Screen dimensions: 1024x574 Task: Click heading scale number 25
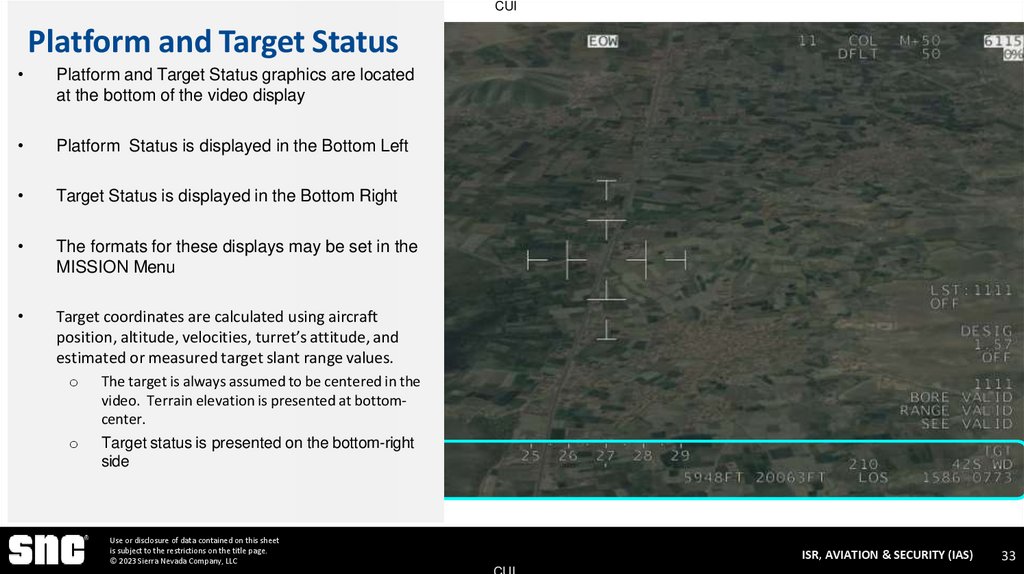pos(530,456)
